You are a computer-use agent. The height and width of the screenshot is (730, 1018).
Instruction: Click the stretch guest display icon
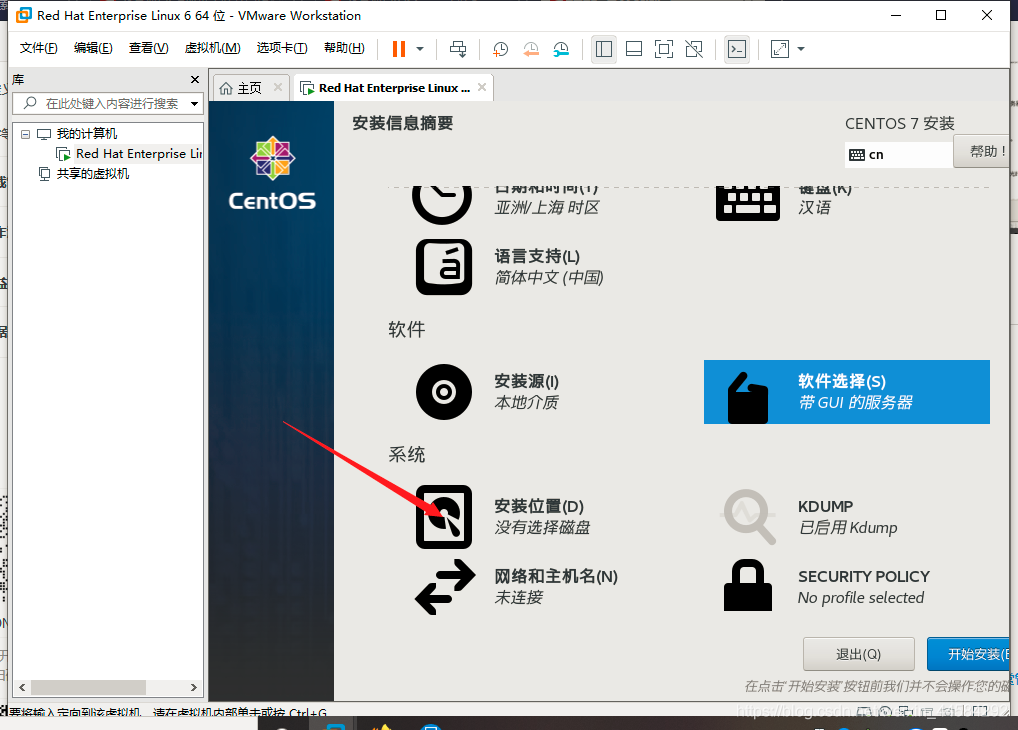click(x=780, y=49)
